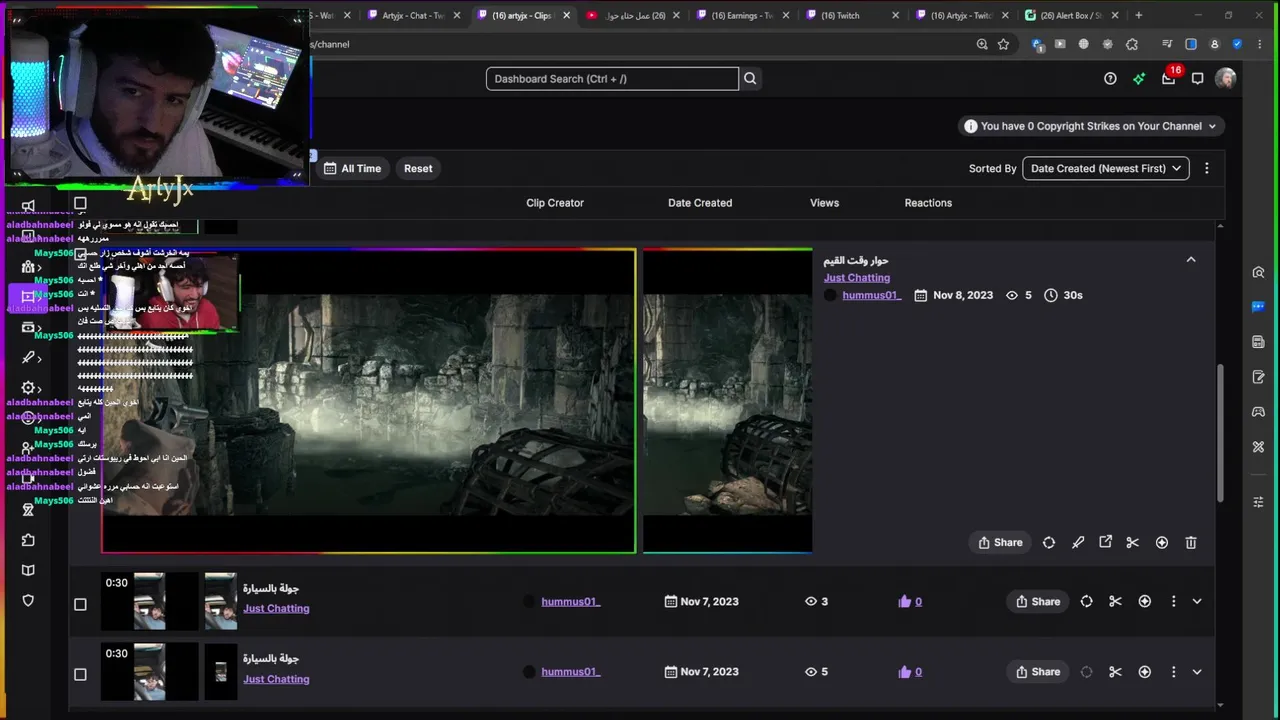Click the plus-circle icon in the expanded clip
Image resolution: width=1280 pixels, height=720 pixels.
point(1161,542)
